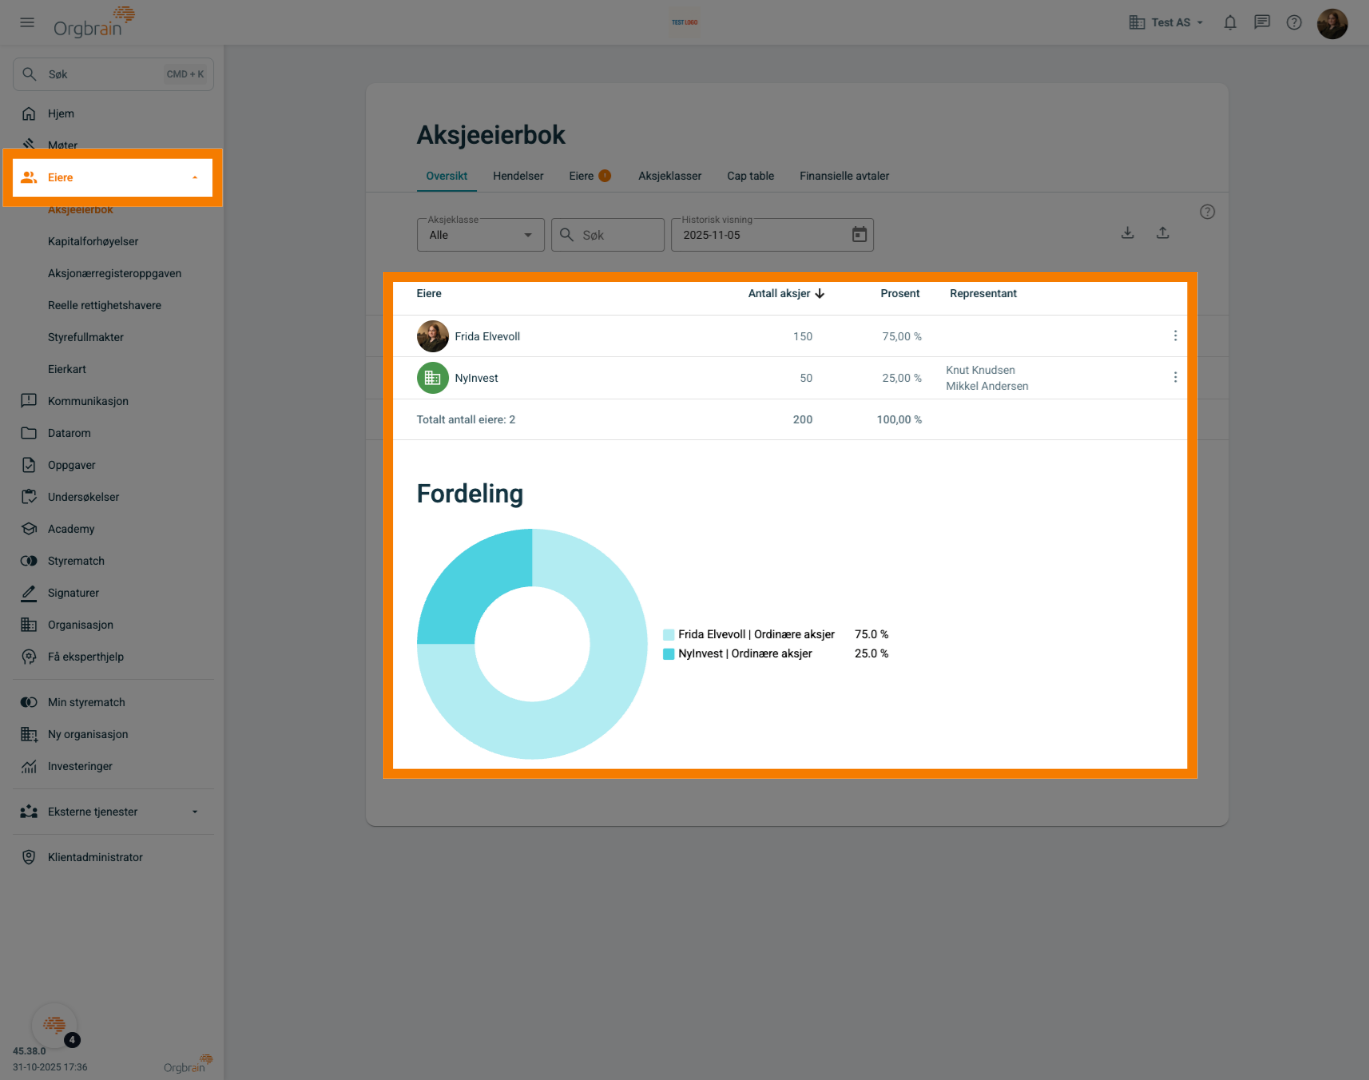Open more options for Frida Elvevoll
The width and height of the screenshot is (1369, 1080).
click(x=1175, y=336)
